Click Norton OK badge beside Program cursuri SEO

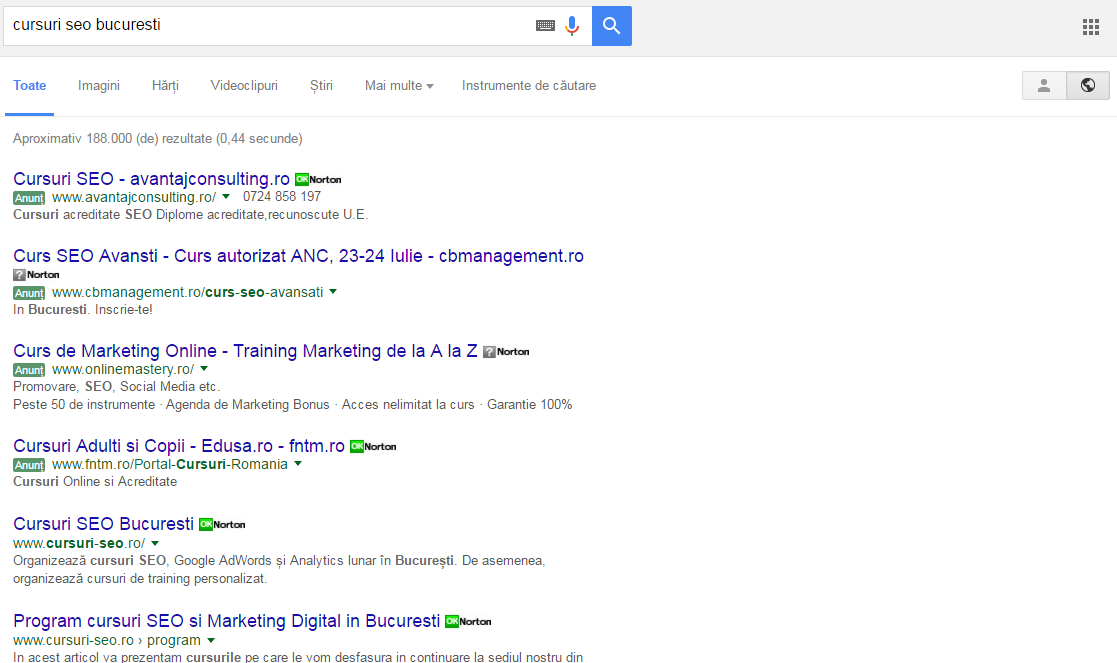[468, 622]
